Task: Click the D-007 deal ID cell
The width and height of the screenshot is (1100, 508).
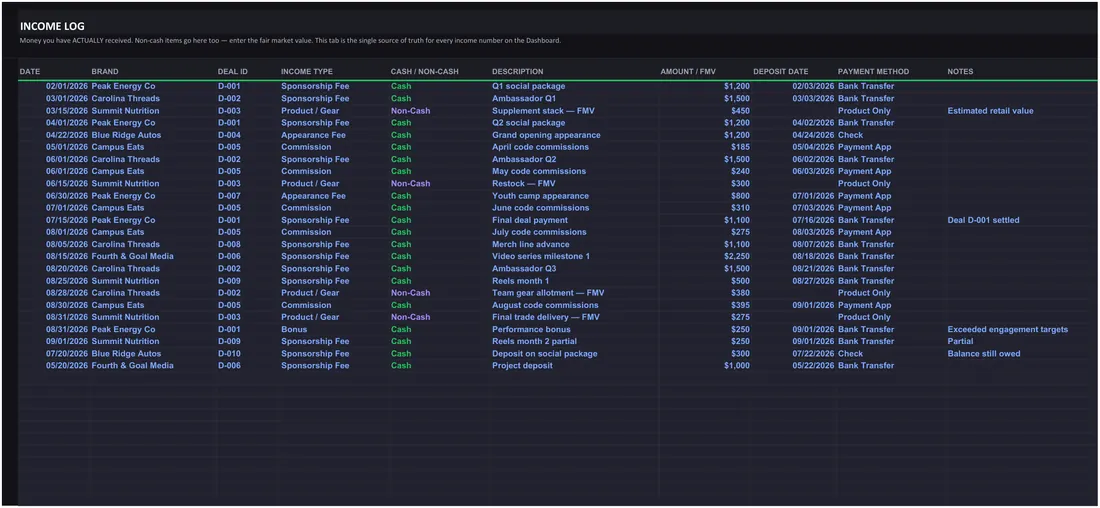Action: pyautogui.click(x=229, y=196)
